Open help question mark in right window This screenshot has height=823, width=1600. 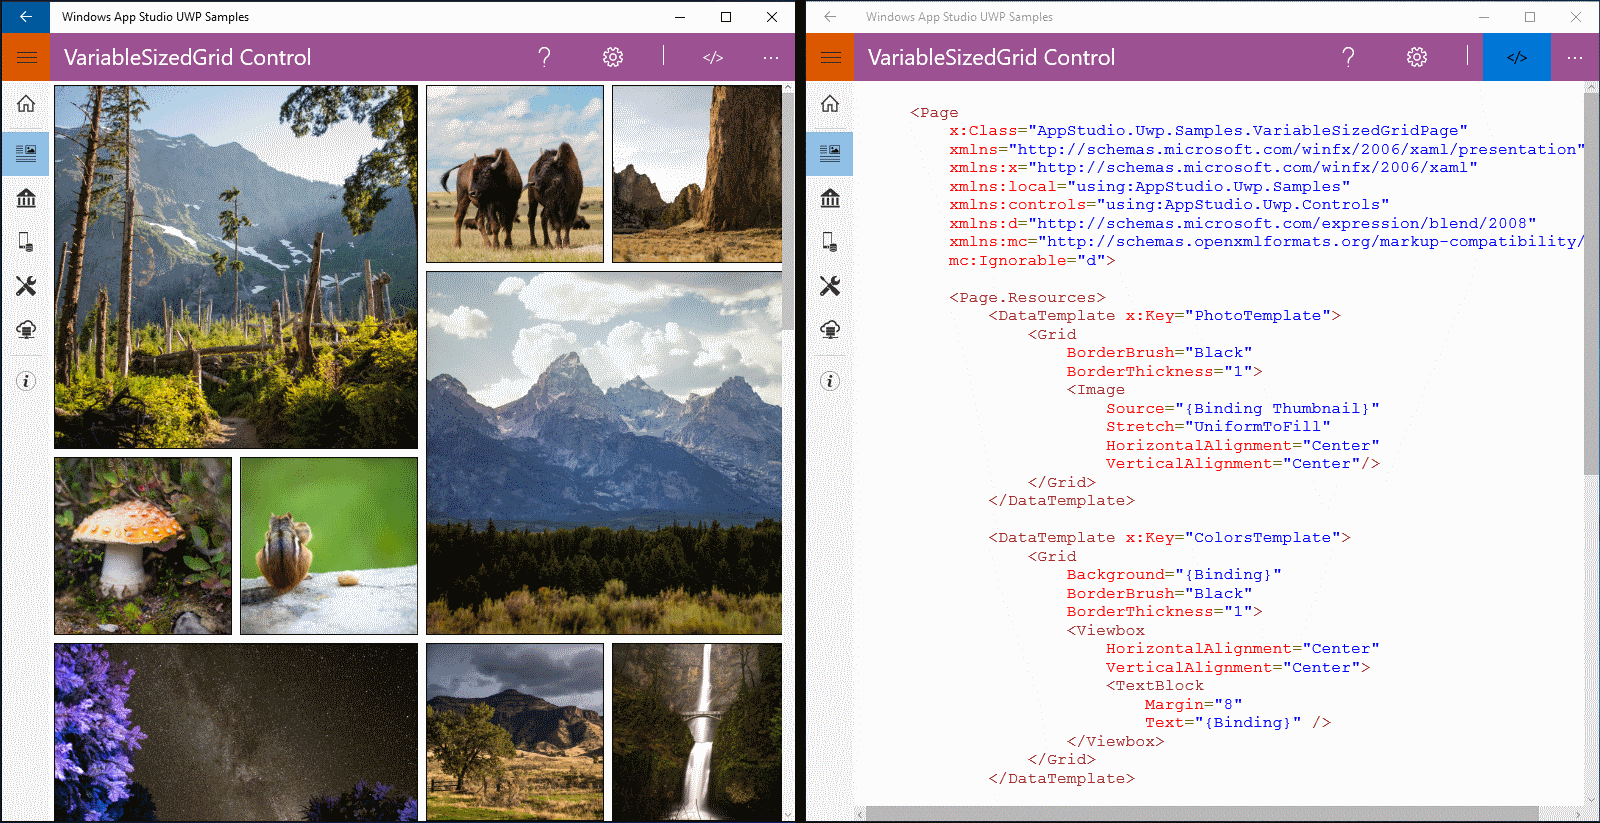tap(1348, 57)
